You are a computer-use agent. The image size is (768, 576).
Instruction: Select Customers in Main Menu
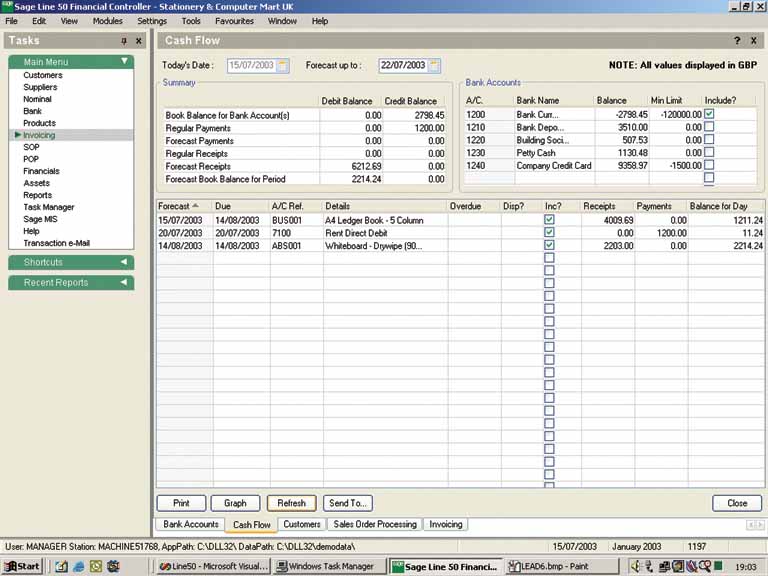[43, 75]
